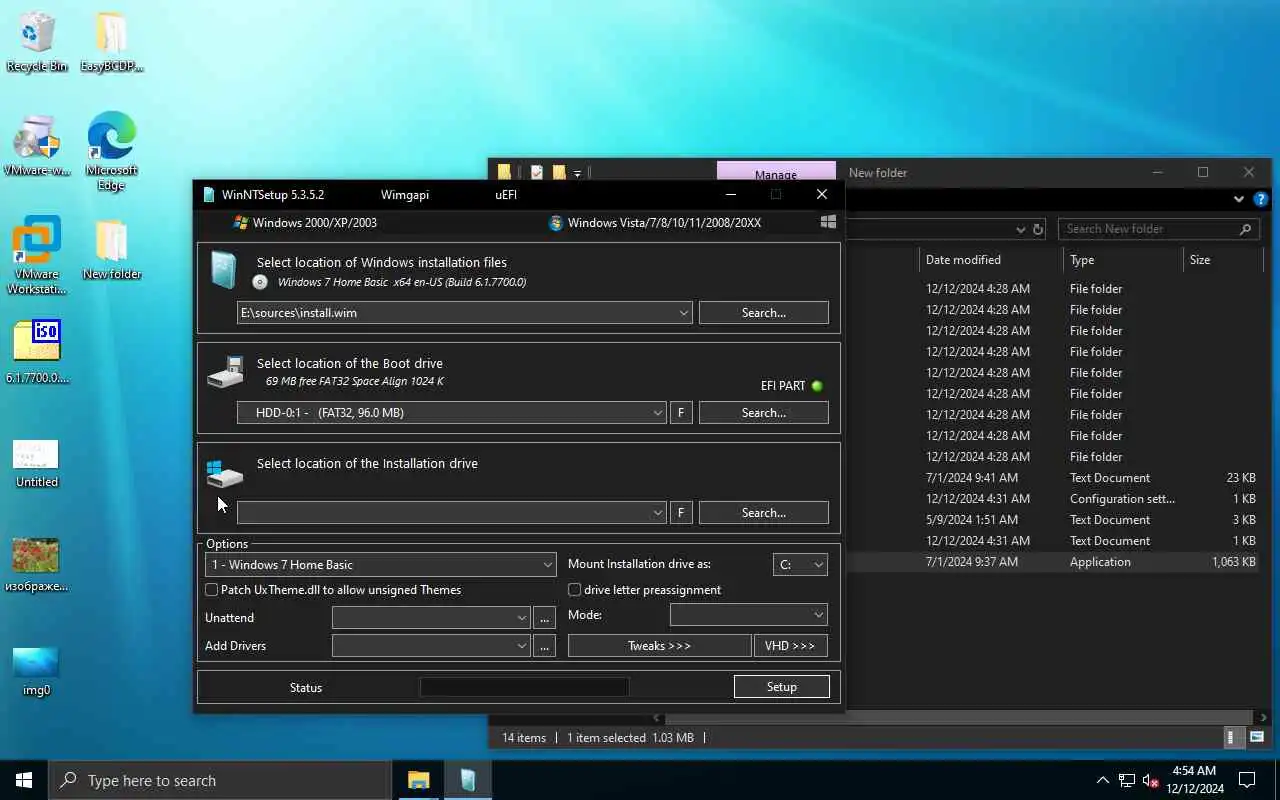This screenshot has width=1280, height=800.
Task: Click the taskbar search box
Action: coord(220,780)
